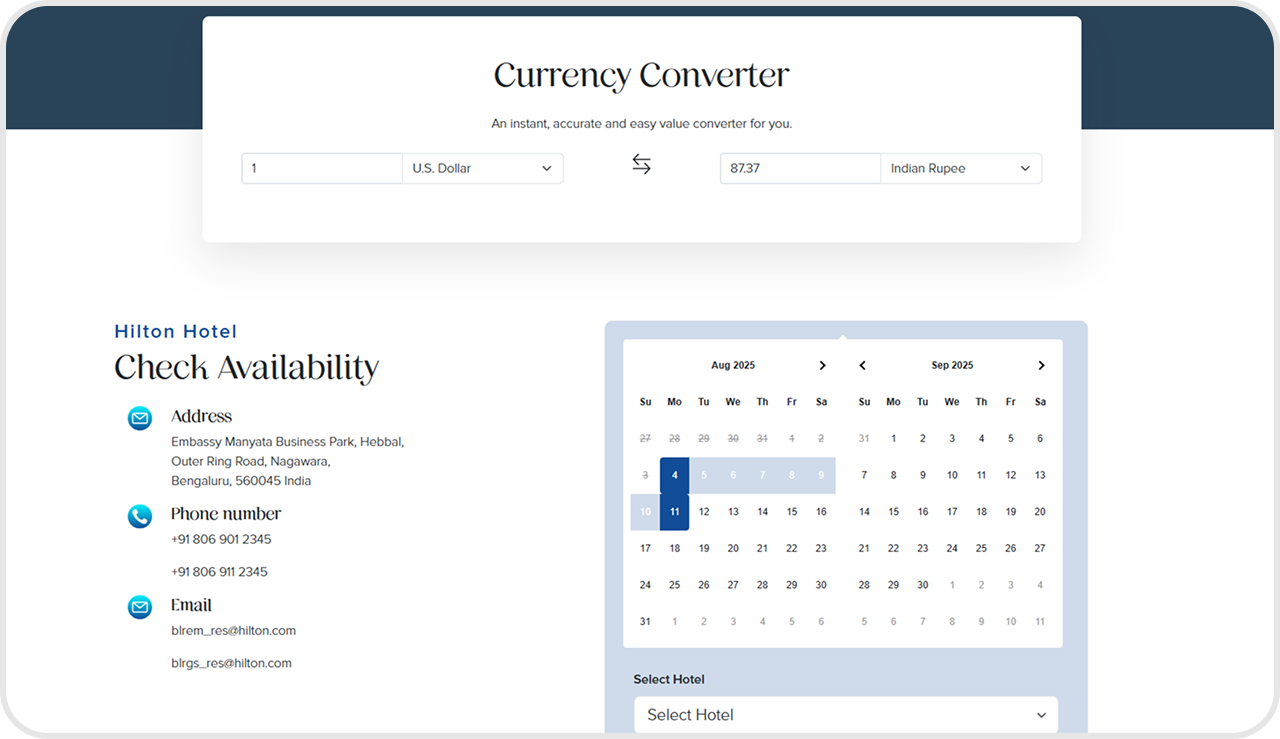This screenshot has width=1280, height=739.
Task: Click the amount field containing 1
Action: click(322, 168)
